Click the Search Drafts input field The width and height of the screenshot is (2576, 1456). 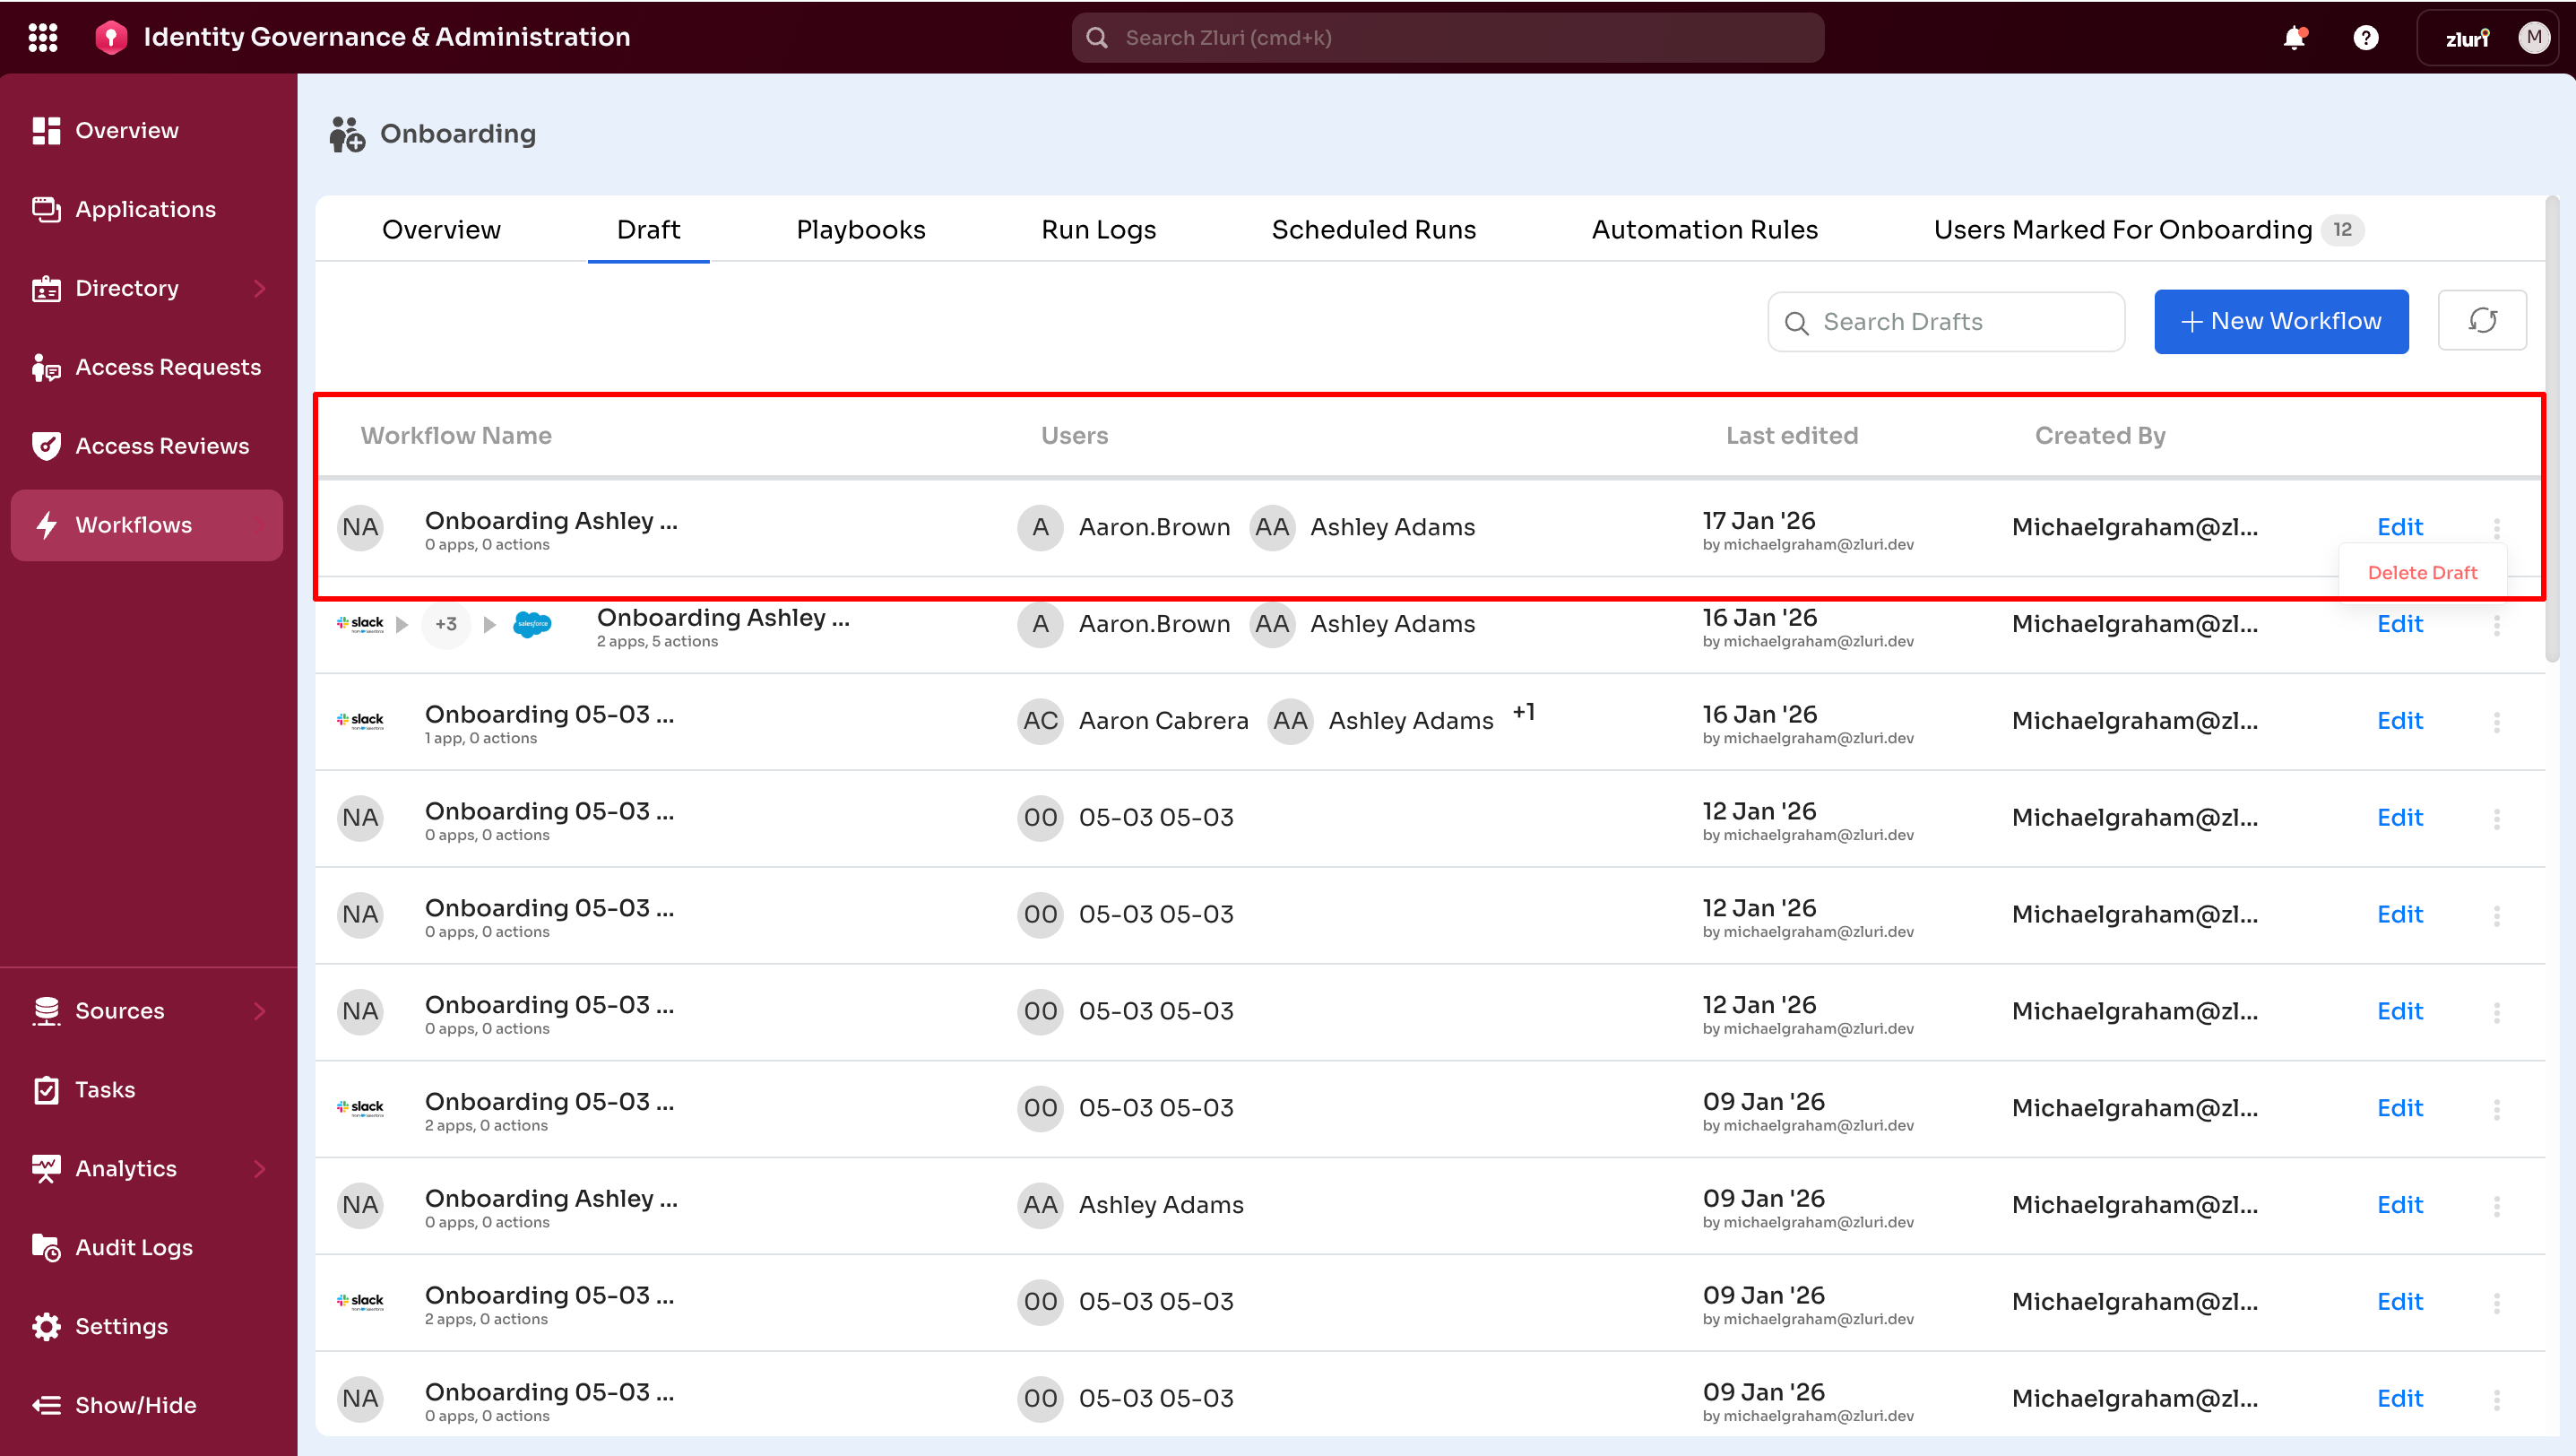click(x=1945, y=322)
